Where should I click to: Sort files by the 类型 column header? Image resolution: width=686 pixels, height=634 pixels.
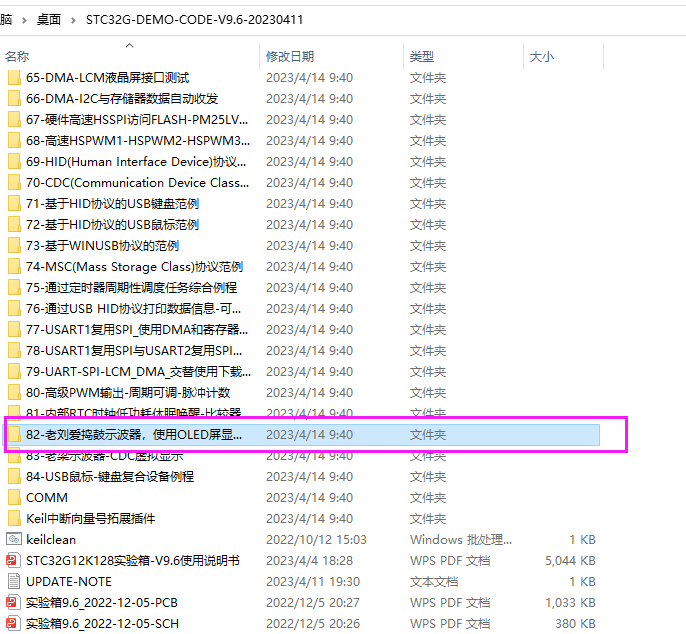click(x=422, y=56)
